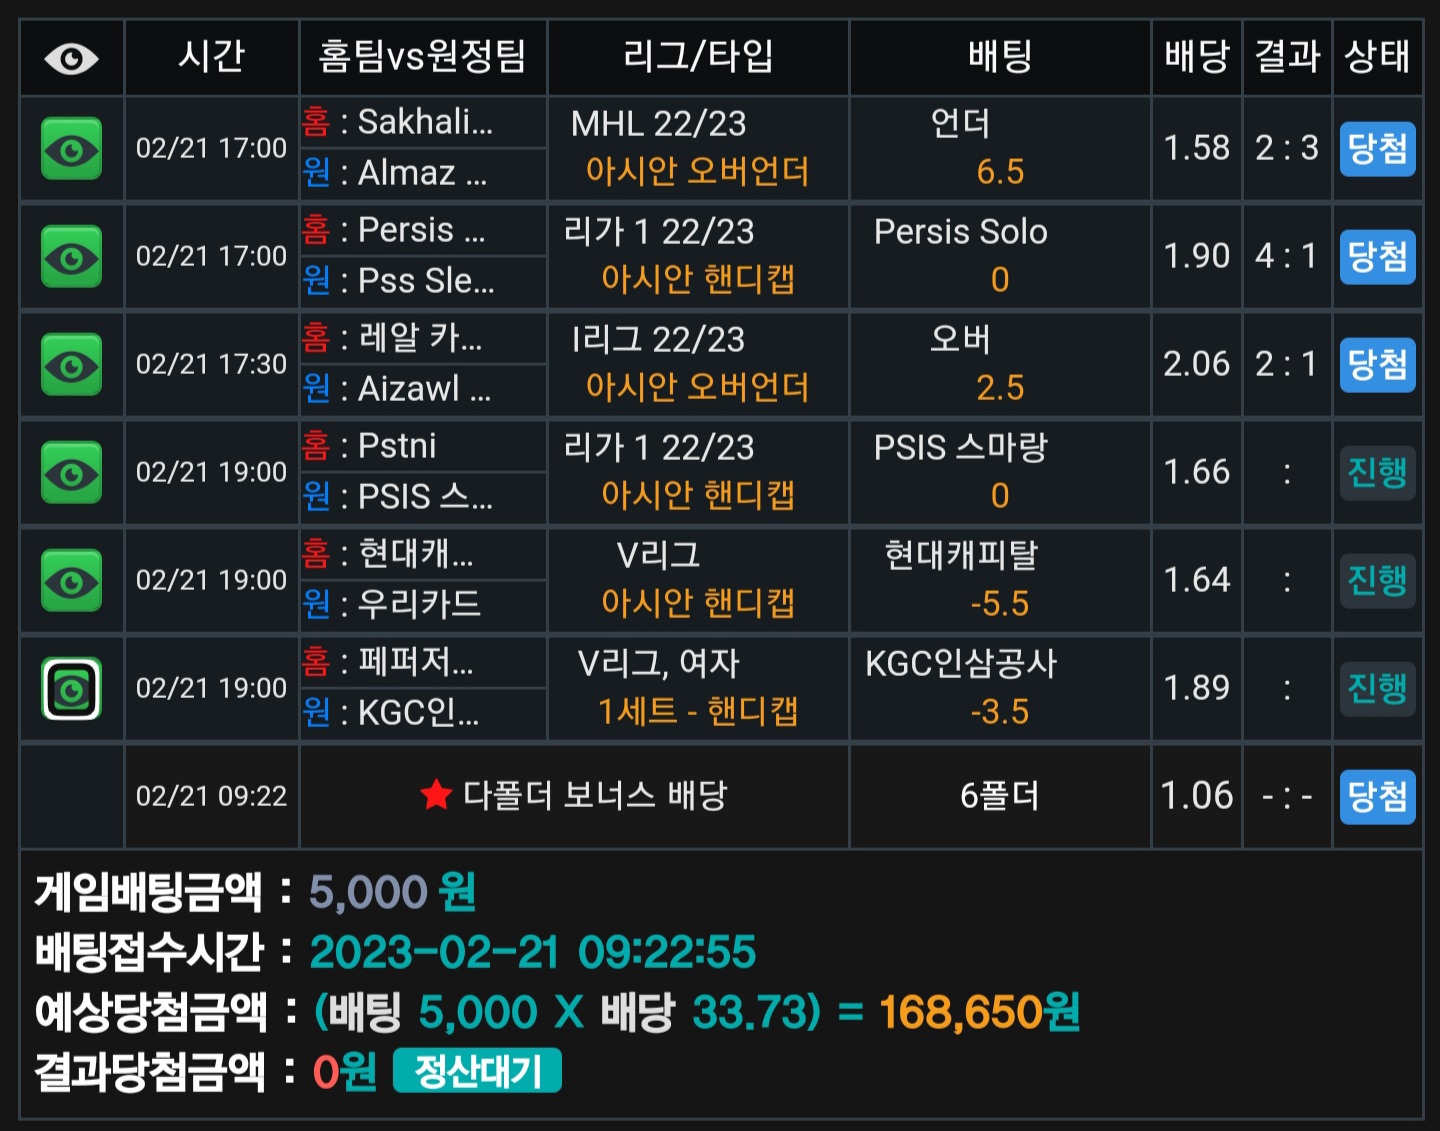Click the 배당 column header
The height and width of the screenshot is (1131, 1440).
[x=1196, y=56]
